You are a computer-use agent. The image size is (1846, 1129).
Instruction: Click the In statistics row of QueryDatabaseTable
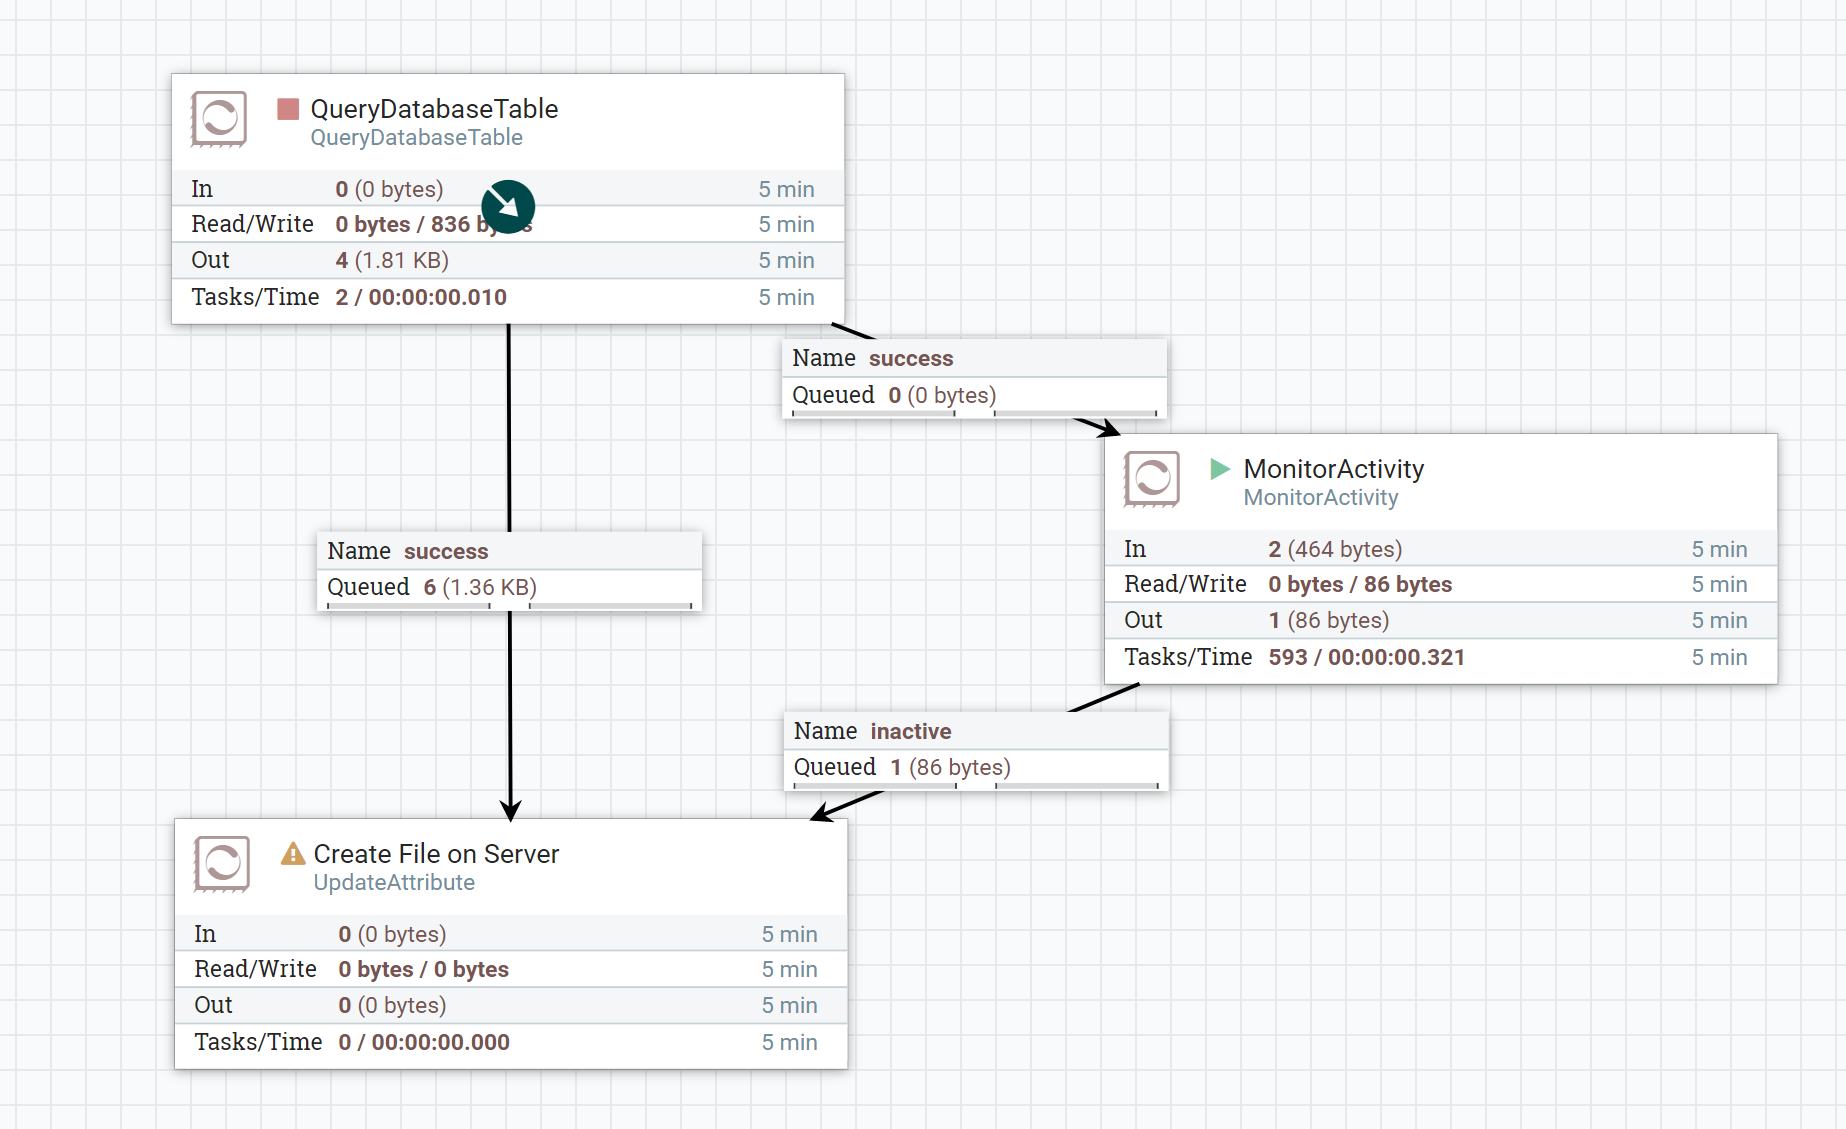click(x=400, y=188)
